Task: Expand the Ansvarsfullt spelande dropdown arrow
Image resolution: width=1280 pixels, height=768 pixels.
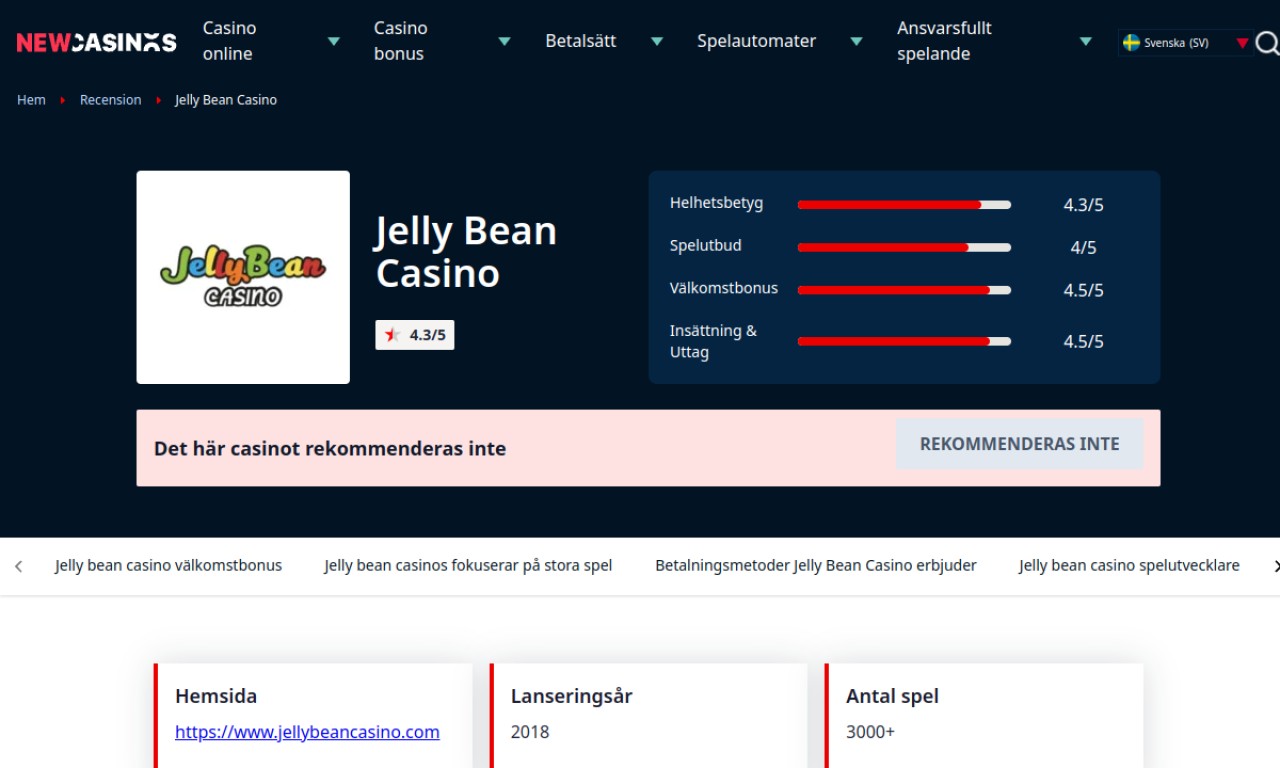Action: coord(1086,42)
